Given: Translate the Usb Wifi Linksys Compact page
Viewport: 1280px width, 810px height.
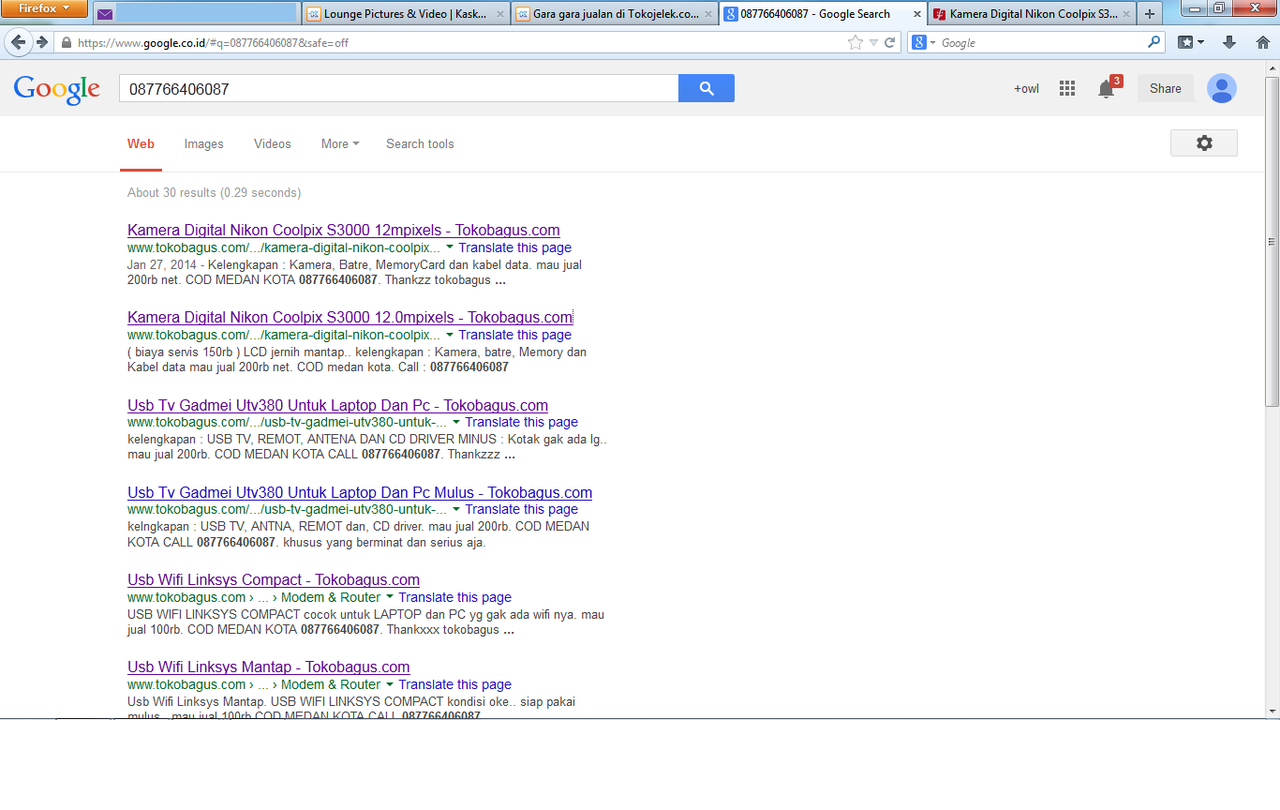Looking at the screenshot, I should pos(455,597).
